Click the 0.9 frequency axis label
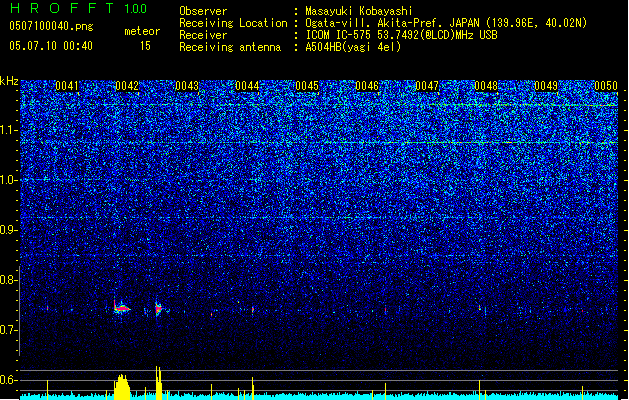Viewport: 629px width, 400px height. coord(8,230)
